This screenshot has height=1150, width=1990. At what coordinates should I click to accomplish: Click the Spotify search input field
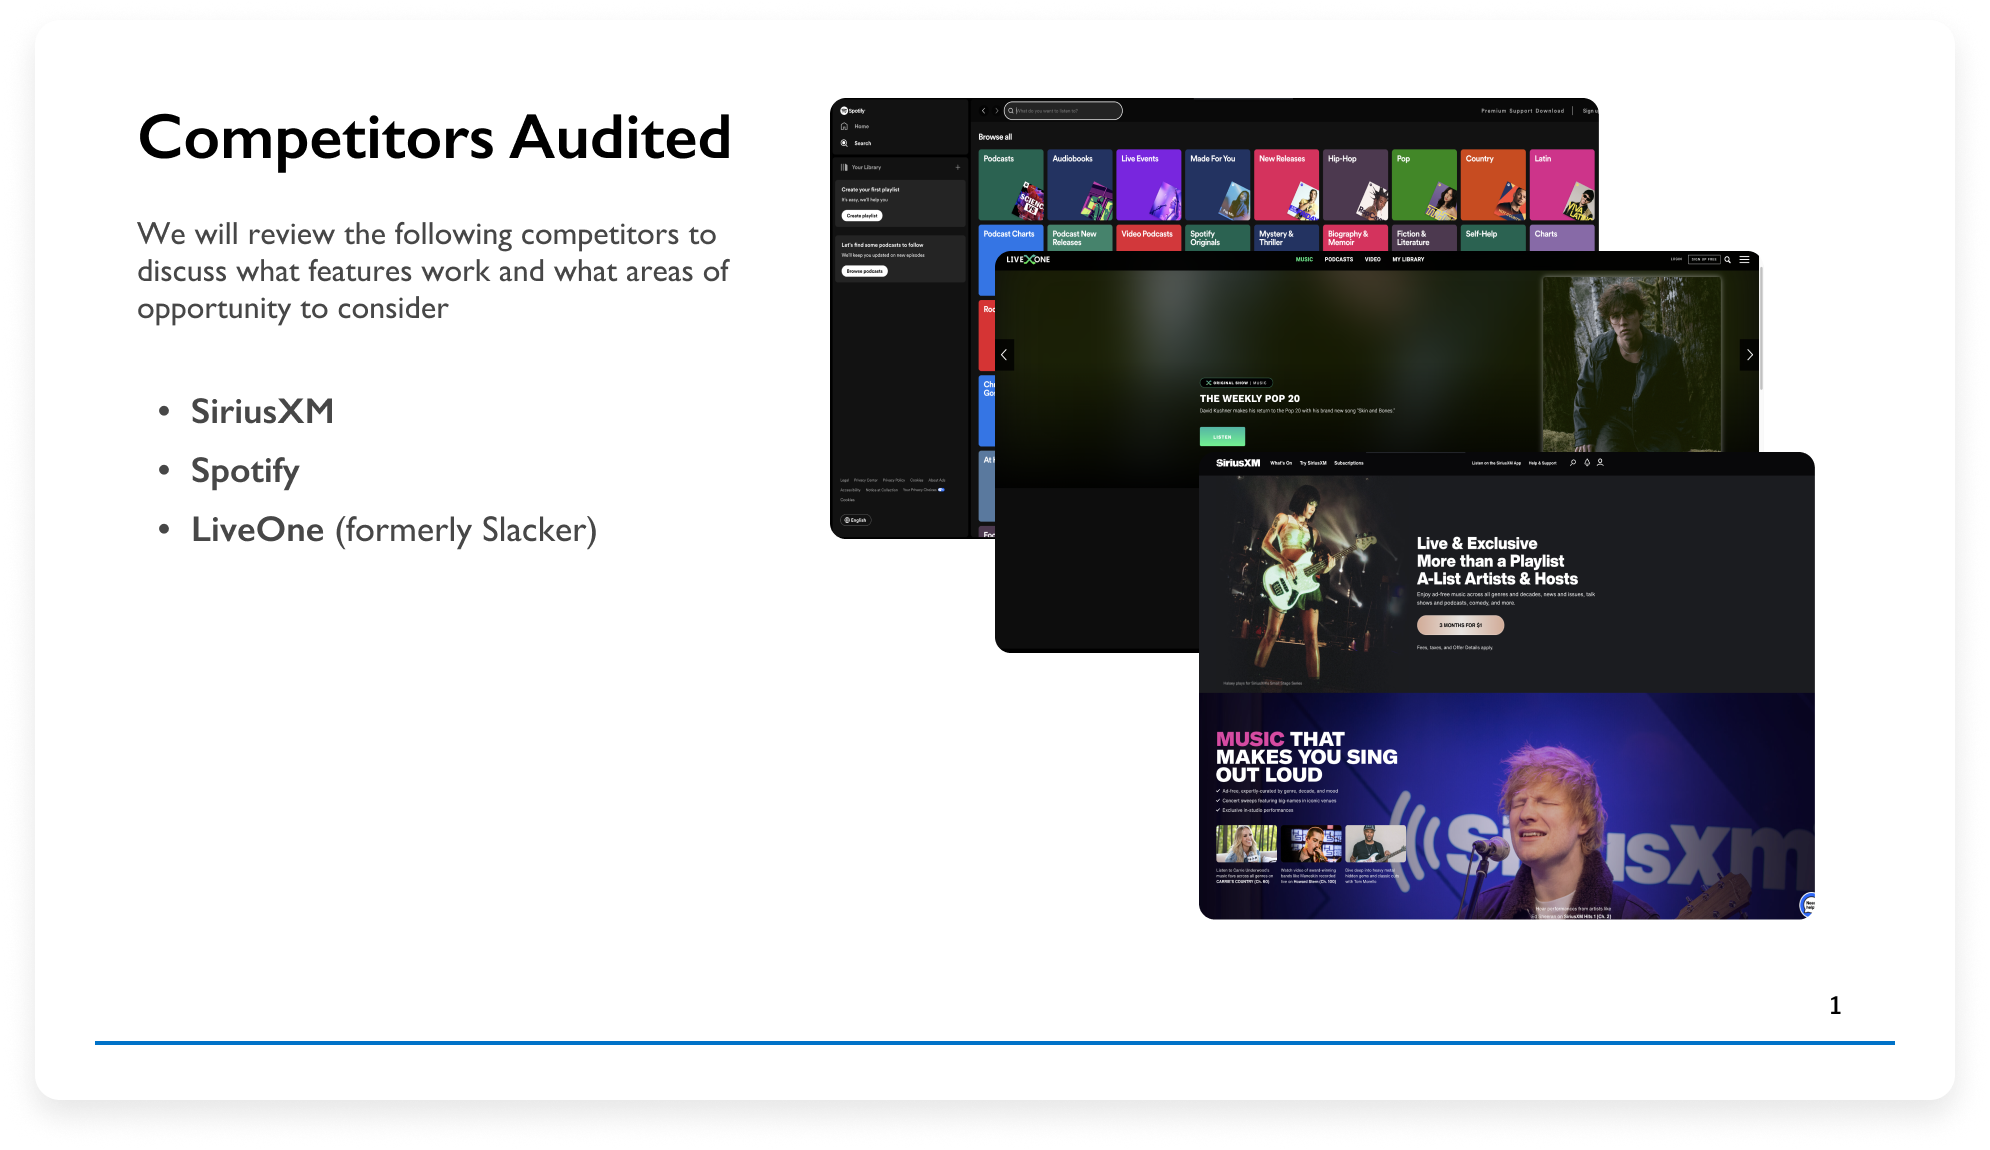pyautogui.click(x=1064, y=111)
